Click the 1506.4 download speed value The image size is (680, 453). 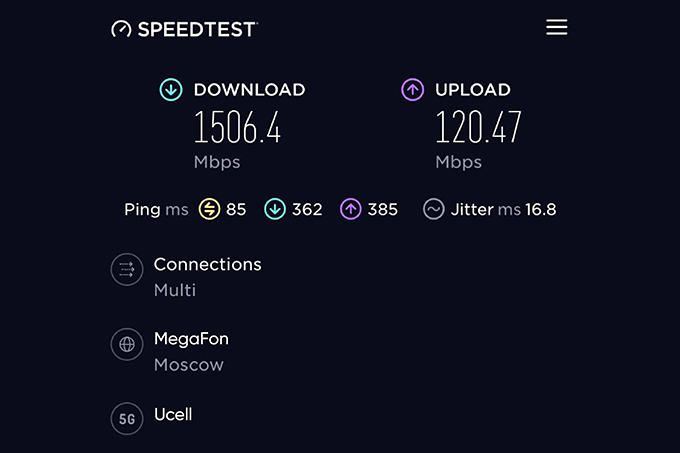point(237,127)
